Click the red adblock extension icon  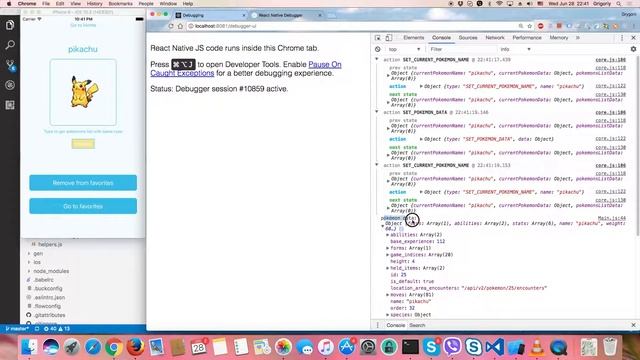tap(540, 26)
